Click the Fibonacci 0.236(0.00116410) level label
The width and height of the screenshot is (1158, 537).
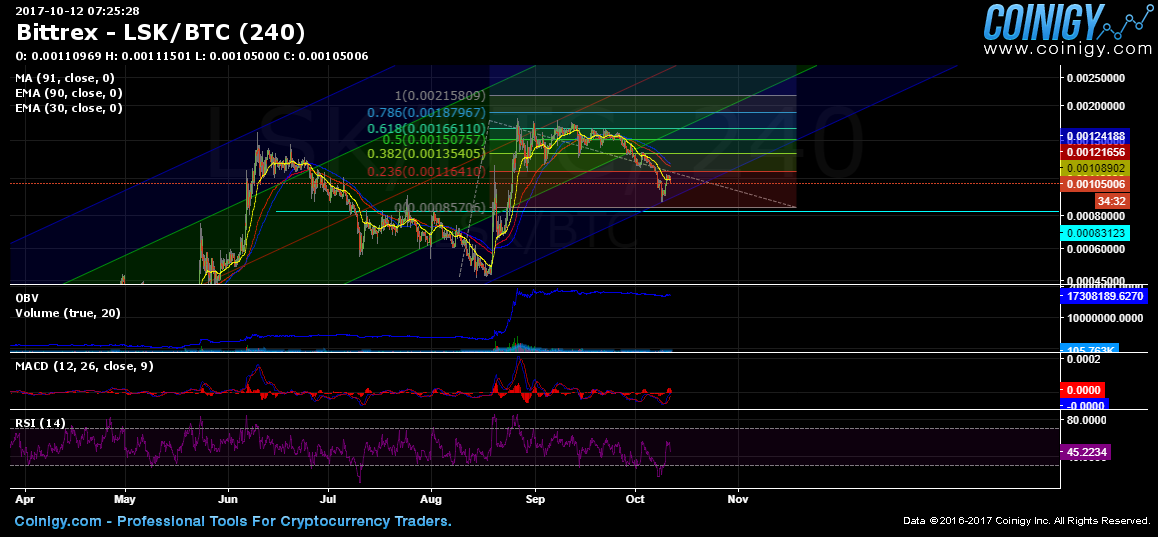[x=426, y=171]
